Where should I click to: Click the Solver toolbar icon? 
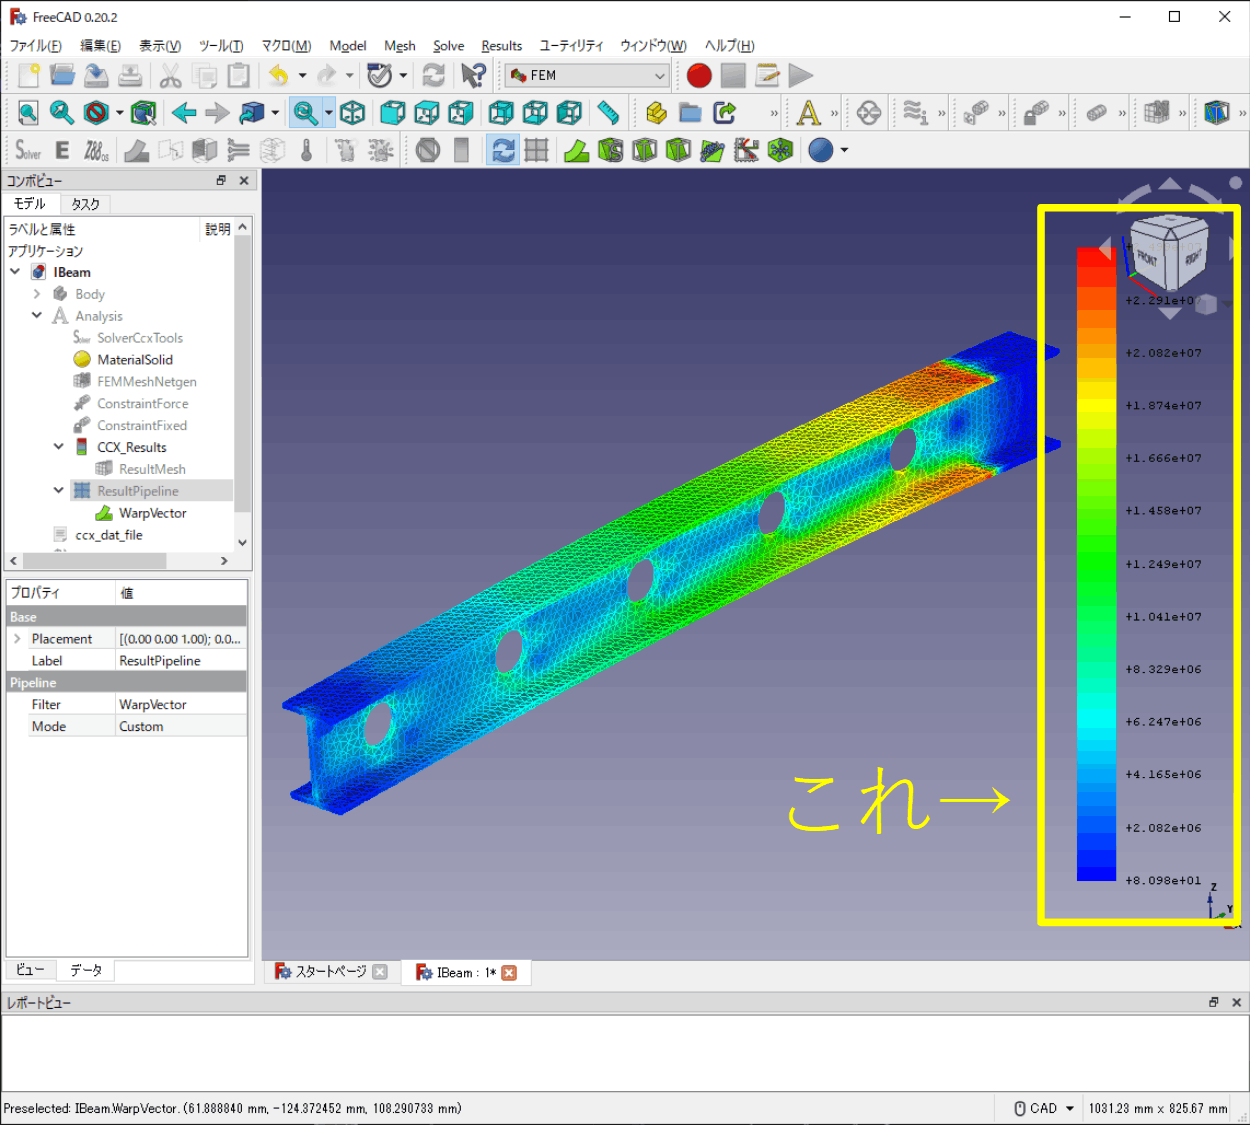pos(28,150)
